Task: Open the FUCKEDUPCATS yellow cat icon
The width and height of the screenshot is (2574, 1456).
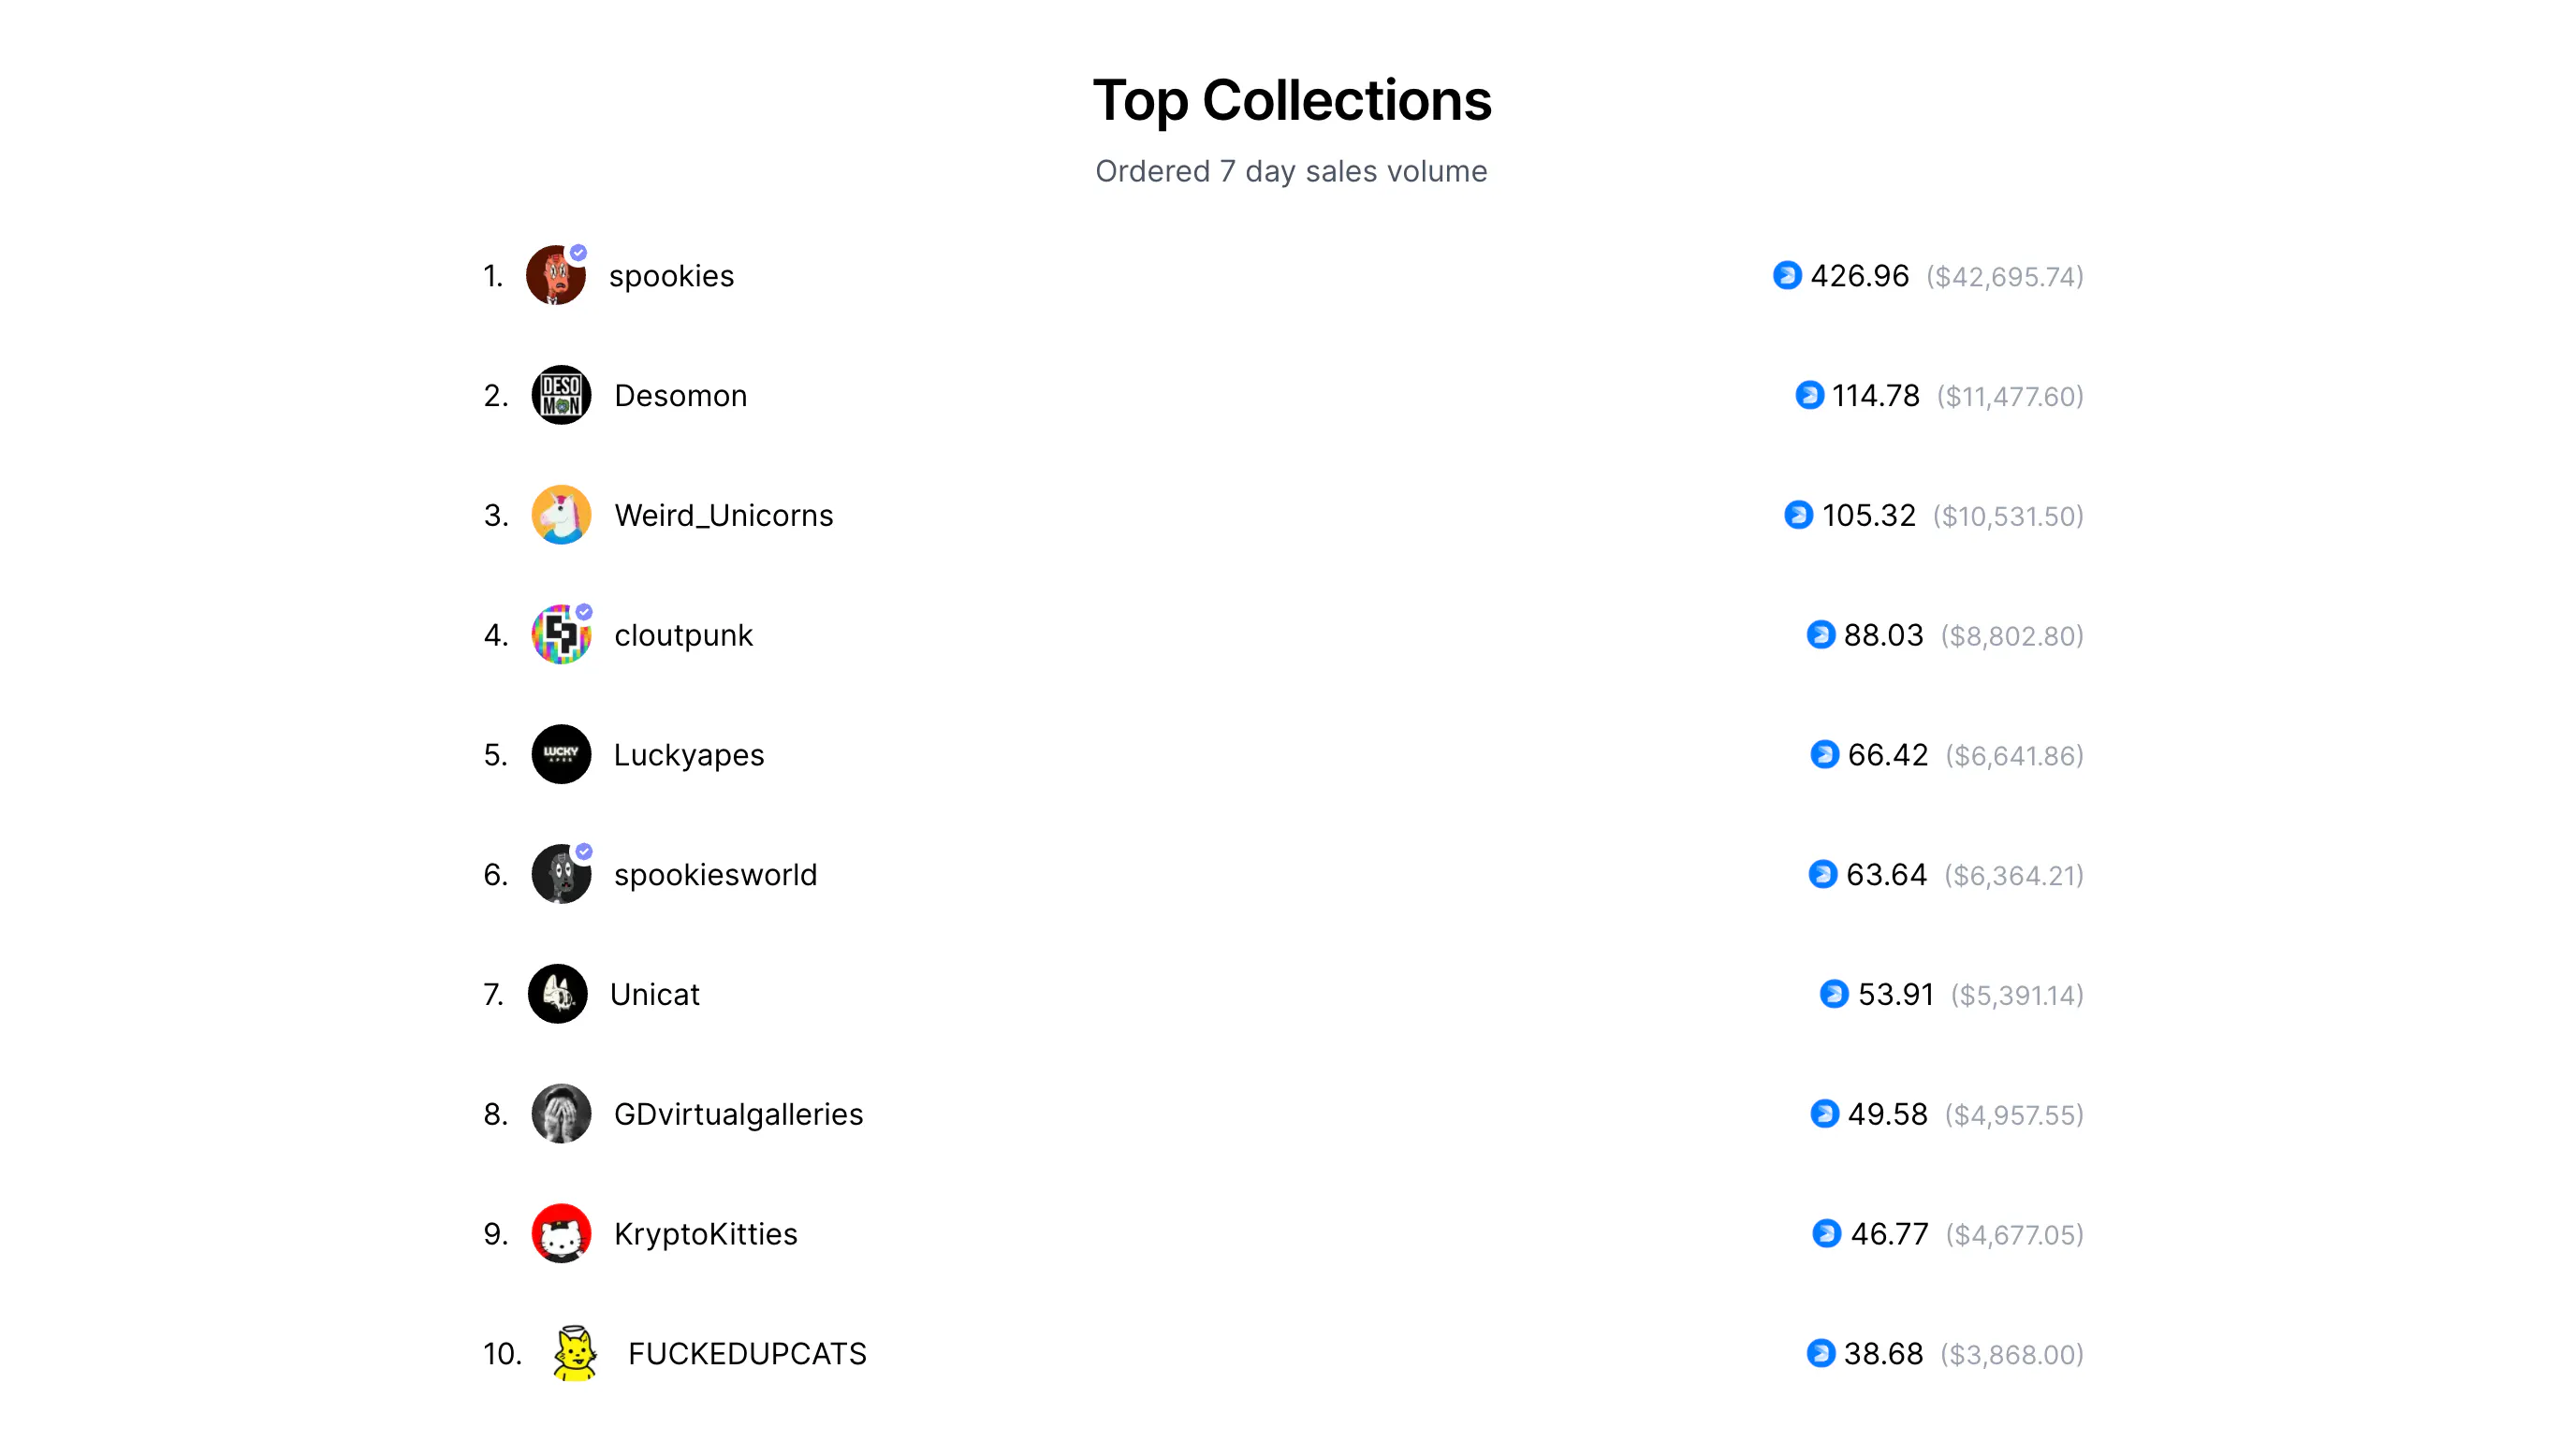Action: point(575,1353)
